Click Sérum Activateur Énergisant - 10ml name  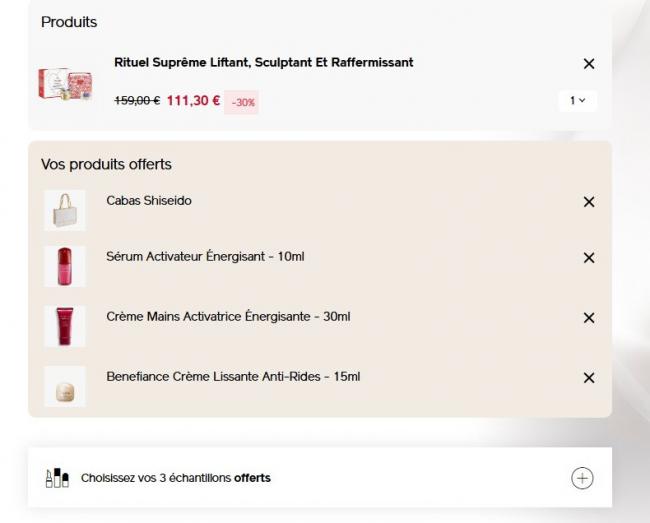coord(205,257)
